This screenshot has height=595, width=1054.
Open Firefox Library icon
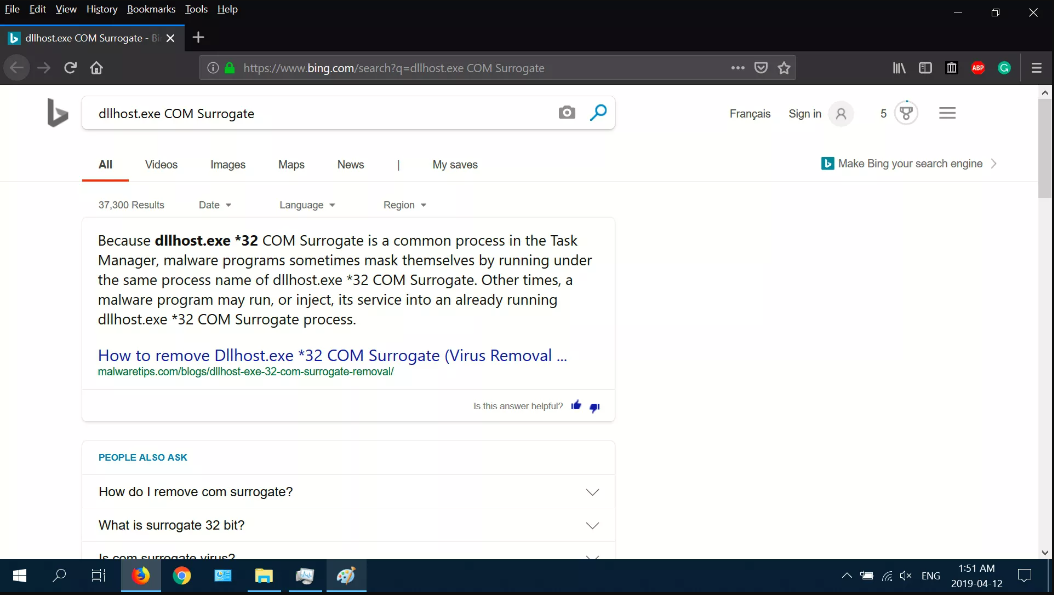899,68
